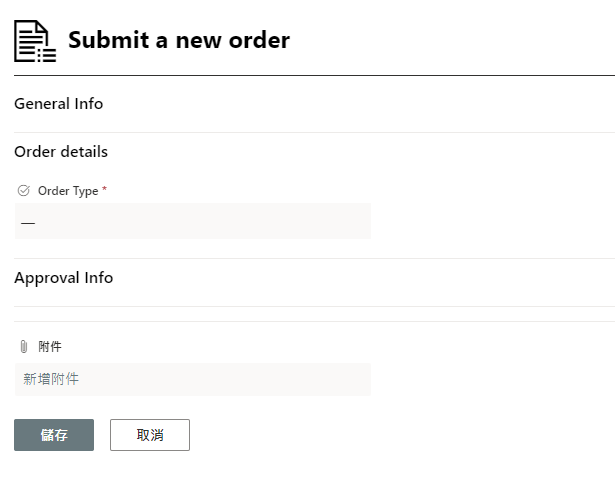The height and width of the screenshot is (479, 615).
Task: Click the red required asterisk
Action: coord(104,190)
